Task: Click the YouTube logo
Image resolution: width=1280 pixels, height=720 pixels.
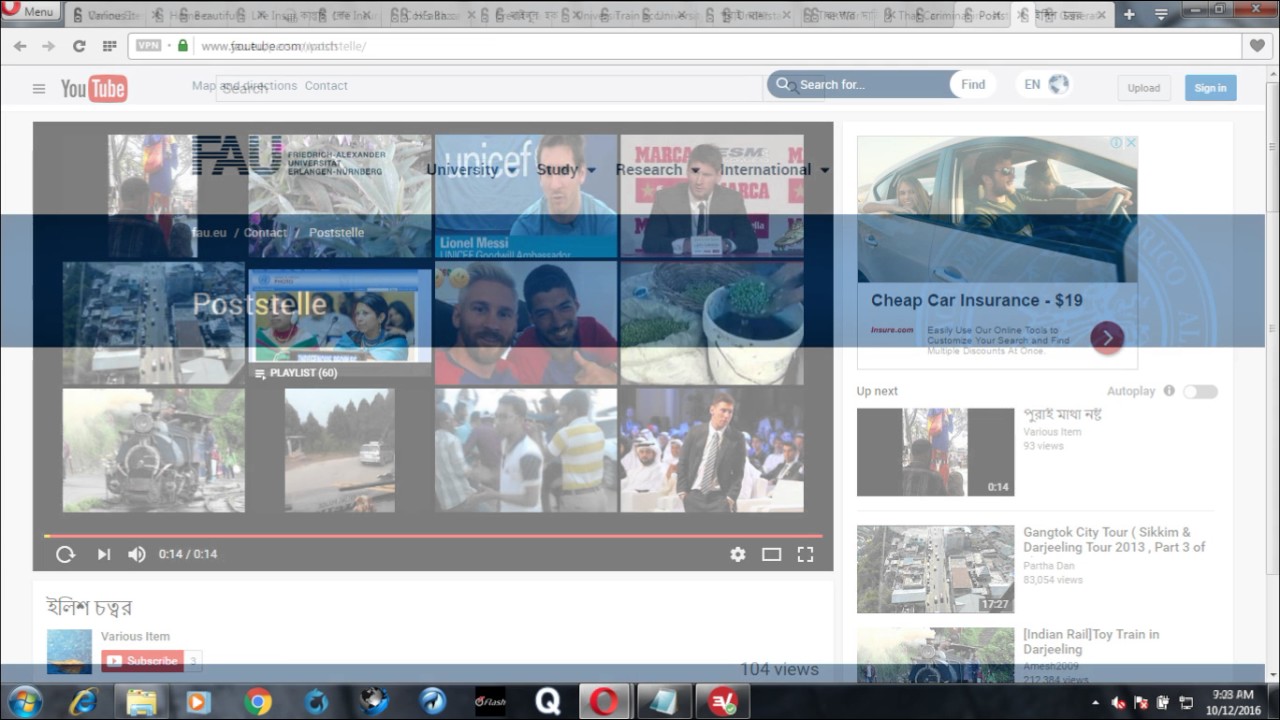Action: 94,89
